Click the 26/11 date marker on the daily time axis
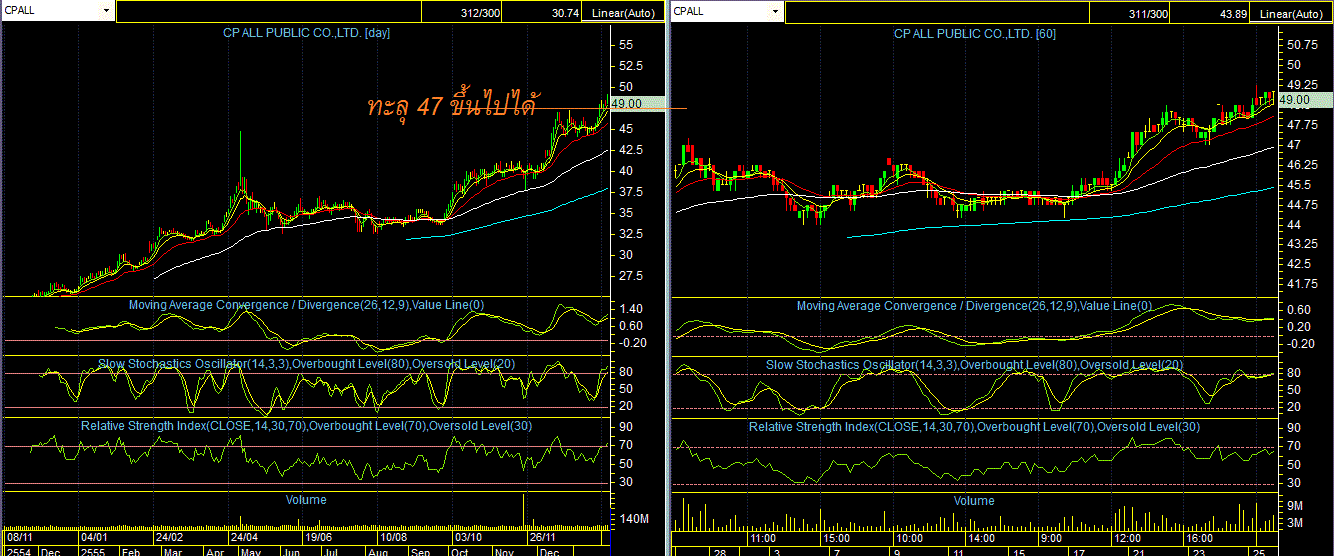1334x556 pixels. point(544,537)
